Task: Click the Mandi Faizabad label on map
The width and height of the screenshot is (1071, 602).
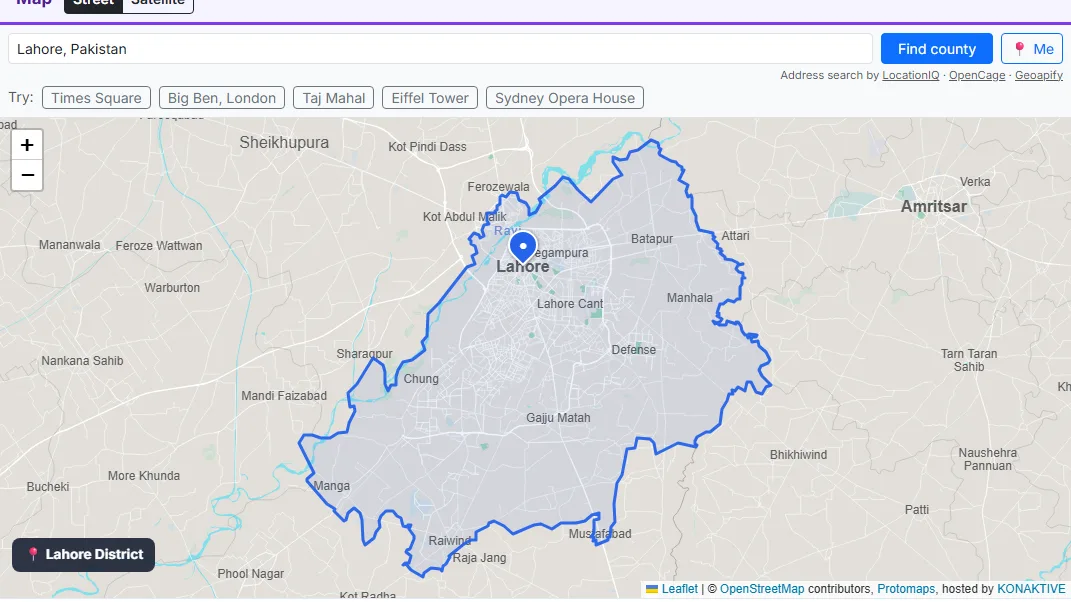Action: point(283,396)
